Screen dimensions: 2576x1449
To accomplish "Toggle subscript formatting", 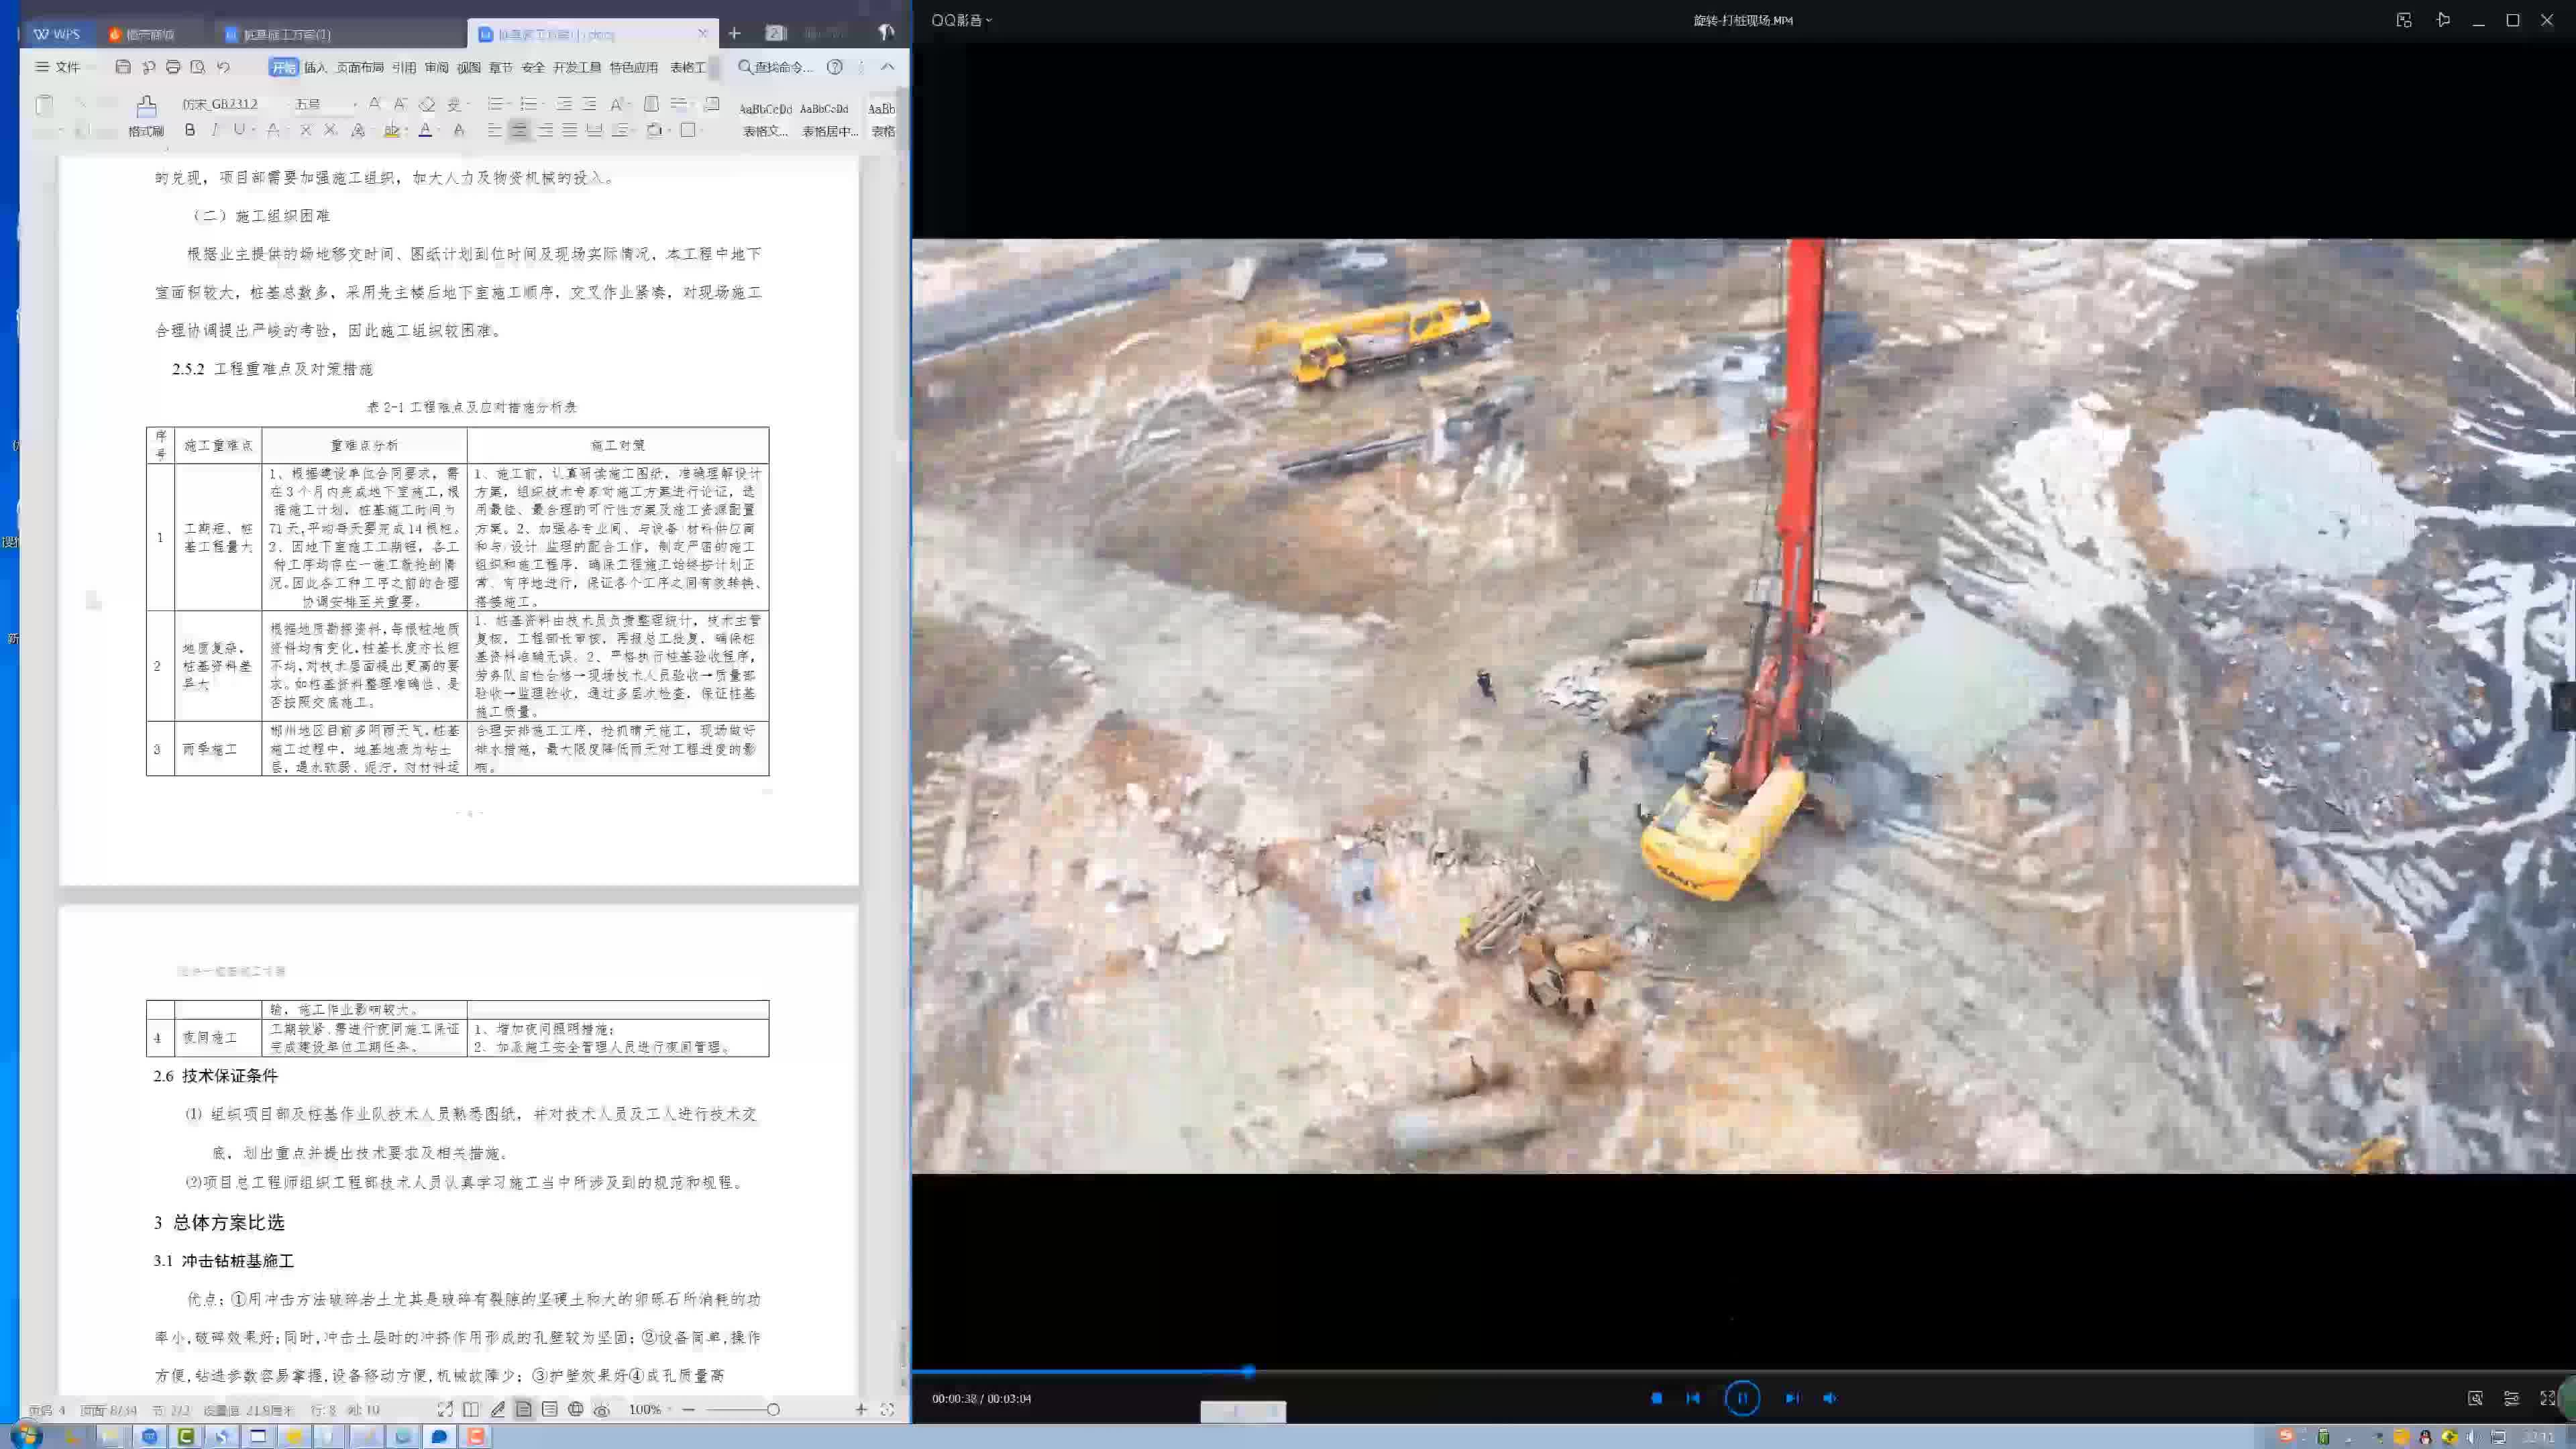I will (330, 130).
